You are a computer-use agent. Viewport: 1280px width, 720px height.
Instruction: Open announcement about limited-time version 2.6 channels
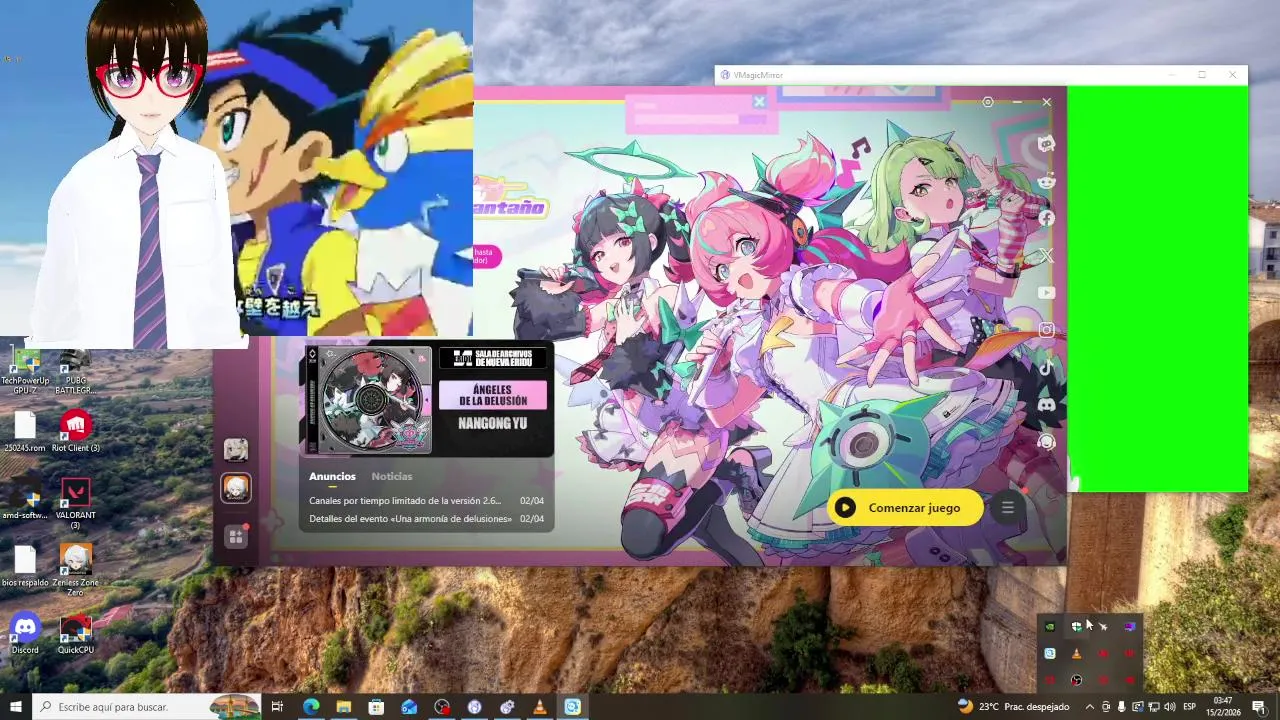(426, 500)
